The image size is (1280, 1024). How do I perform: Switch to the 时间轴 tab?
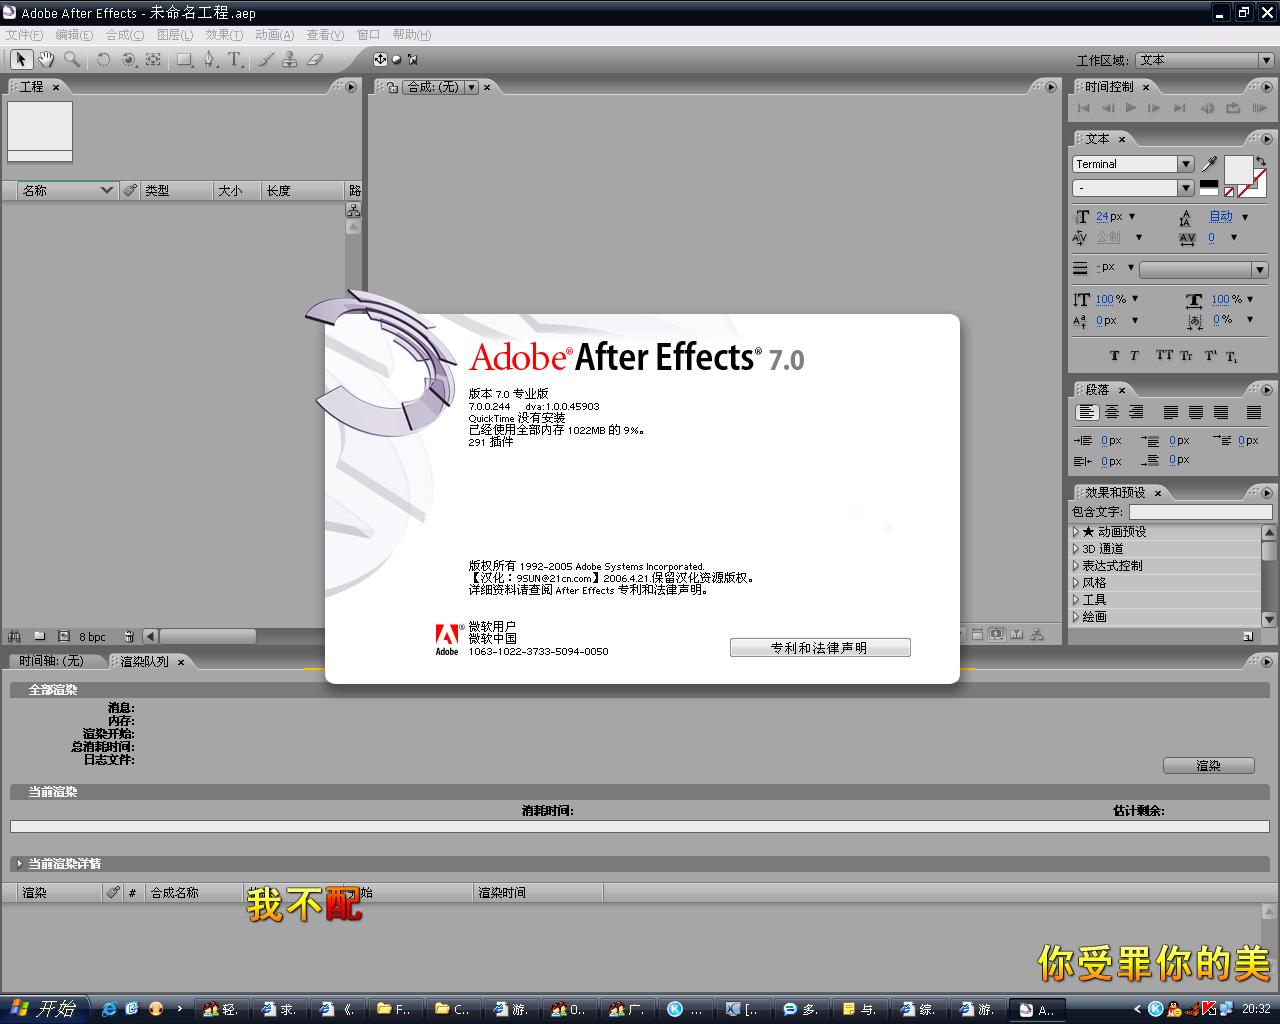(x=52, y=661)
